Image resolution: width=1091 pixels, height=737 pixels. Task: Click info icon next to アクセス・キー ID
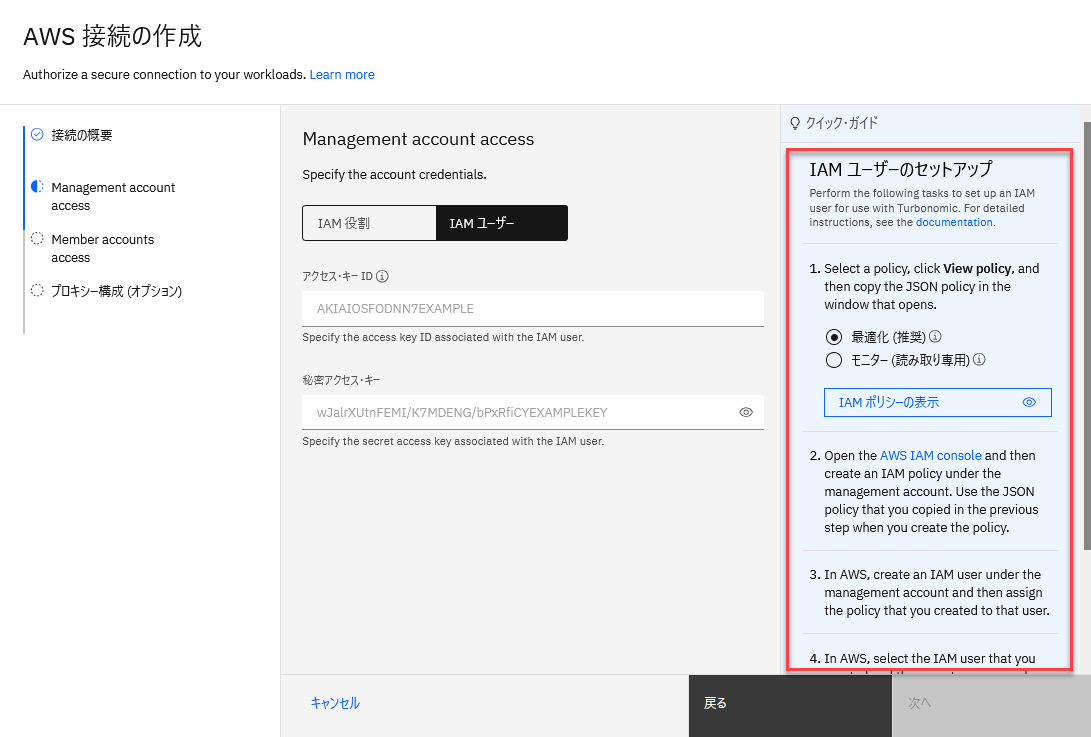382,276
